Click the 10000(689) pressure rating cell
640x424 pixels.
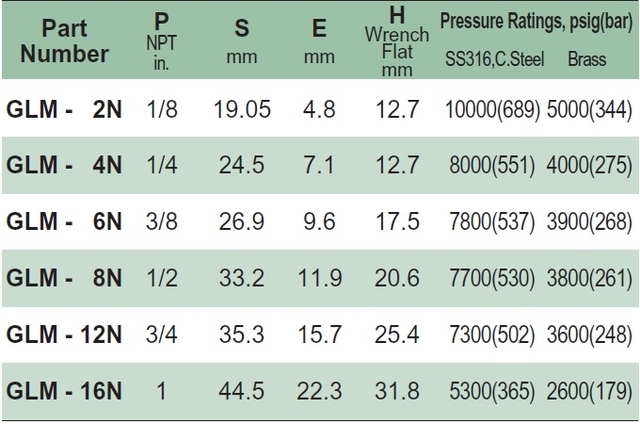tap(492, 110)
